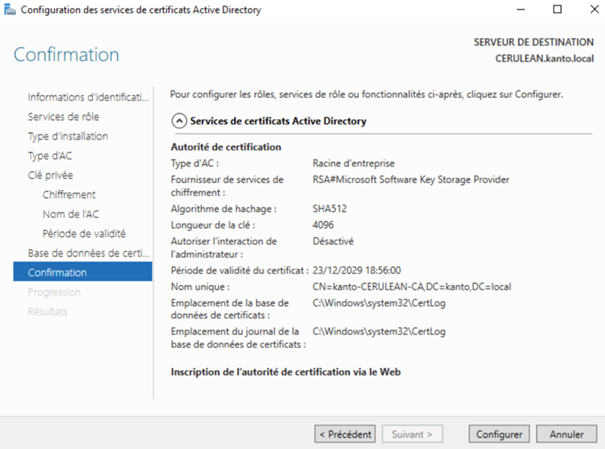Select the highlighted Confirmation step

(x=83, y=272)
